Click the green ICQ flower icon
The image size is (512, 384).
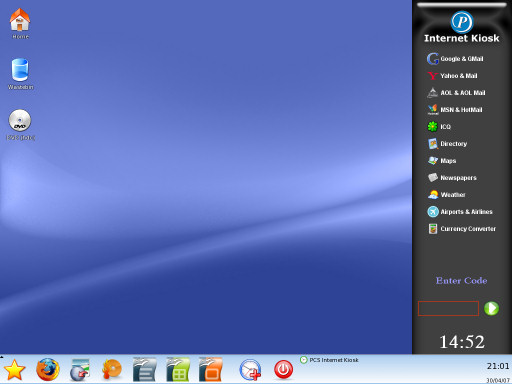433,127
